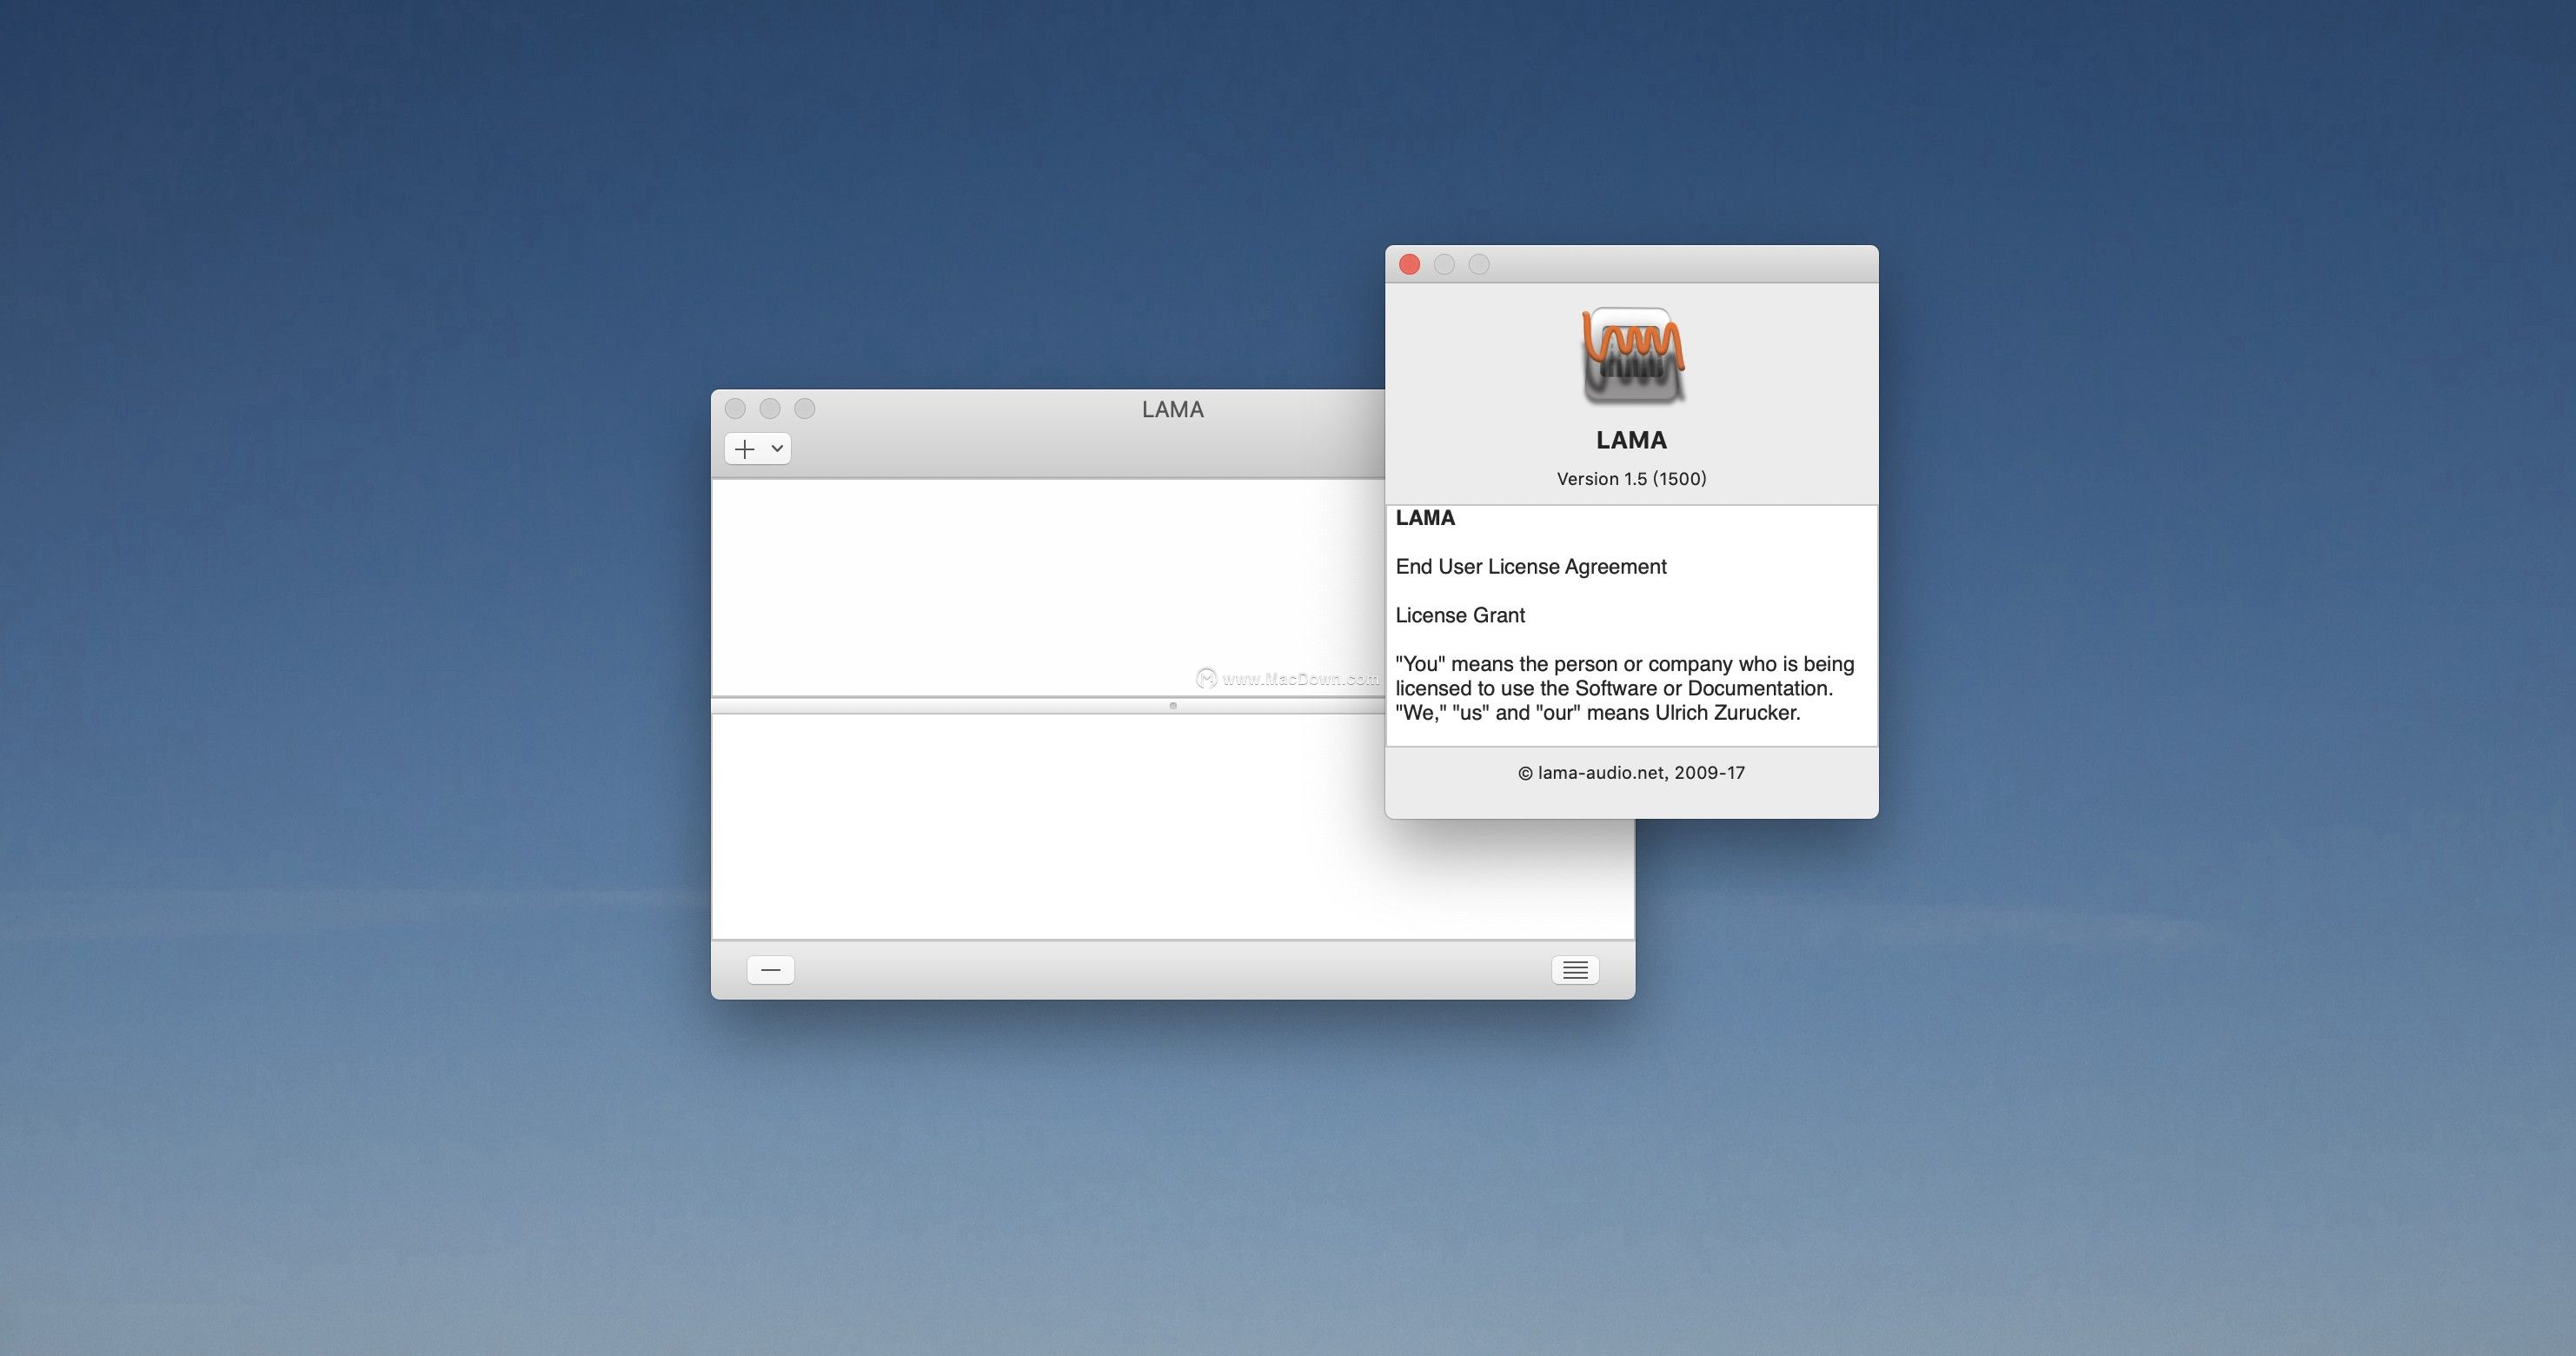
Task: Click the minimize button of main LAMA window
Action: [770, 408]
